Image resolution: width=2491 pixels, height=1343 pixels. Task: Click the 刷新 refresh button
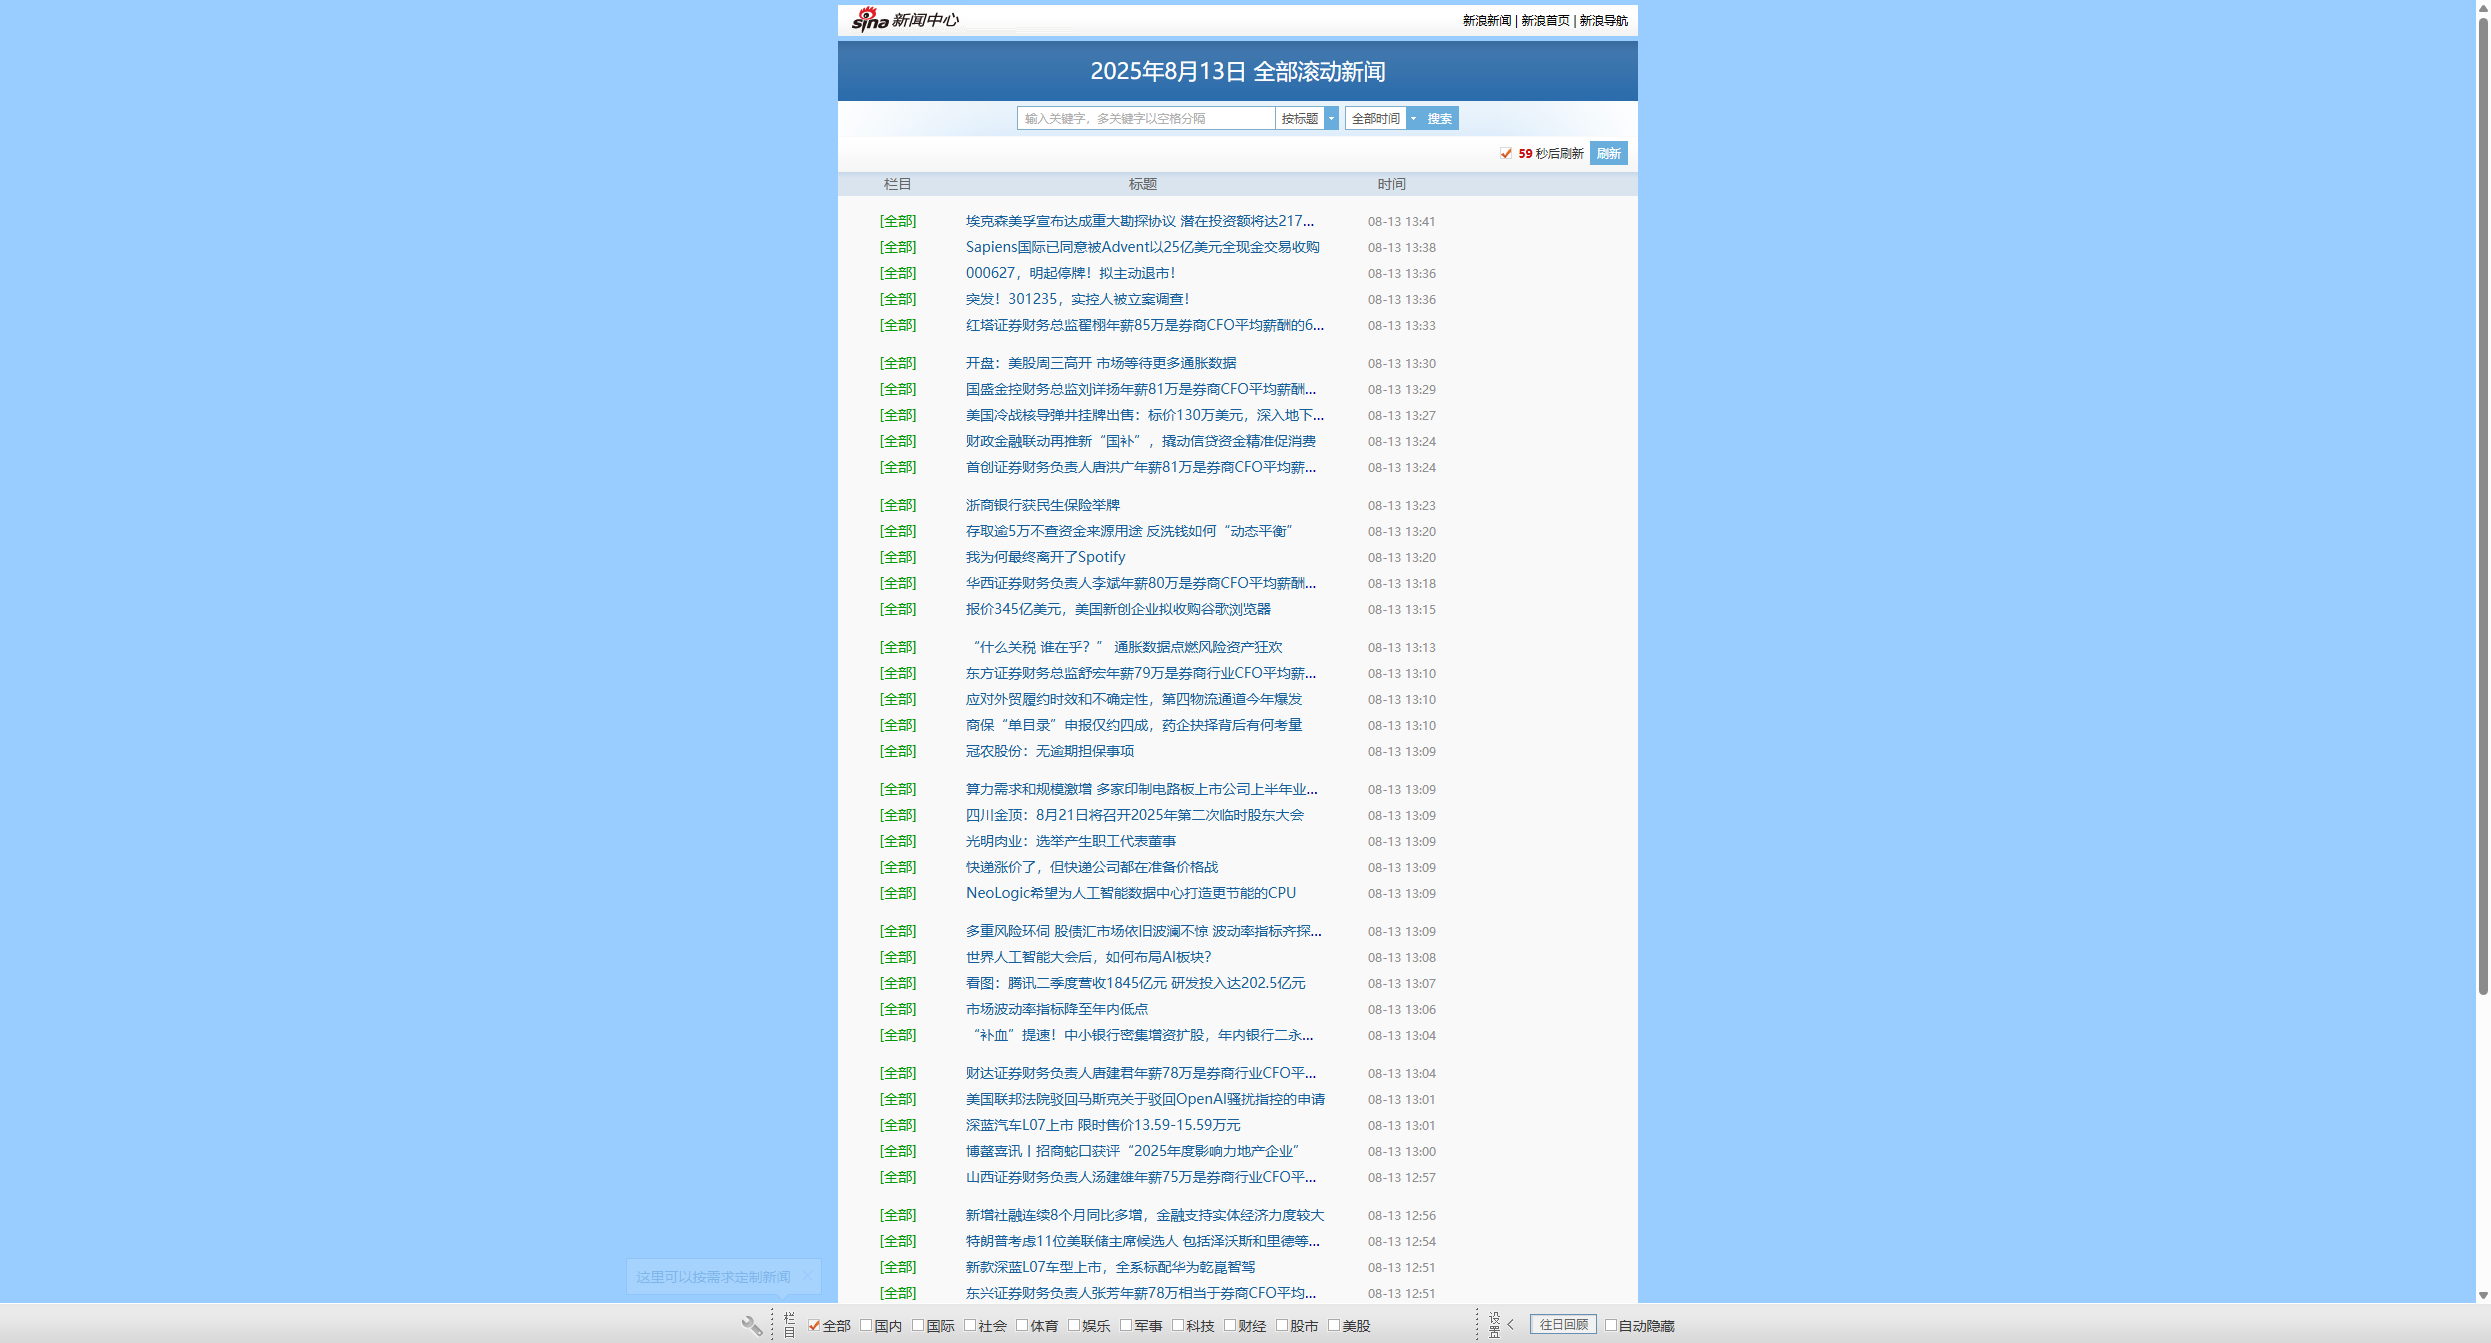(1609, 153)
